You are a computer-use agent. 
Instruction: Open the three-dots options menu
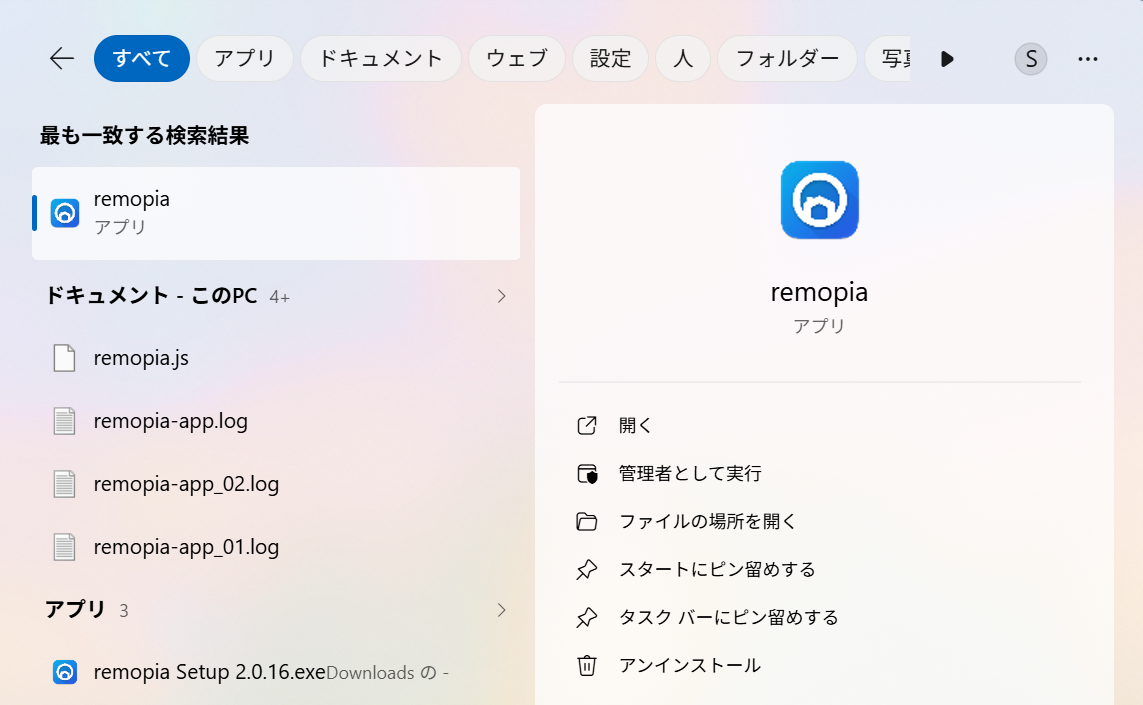(x=1088, y=58)
